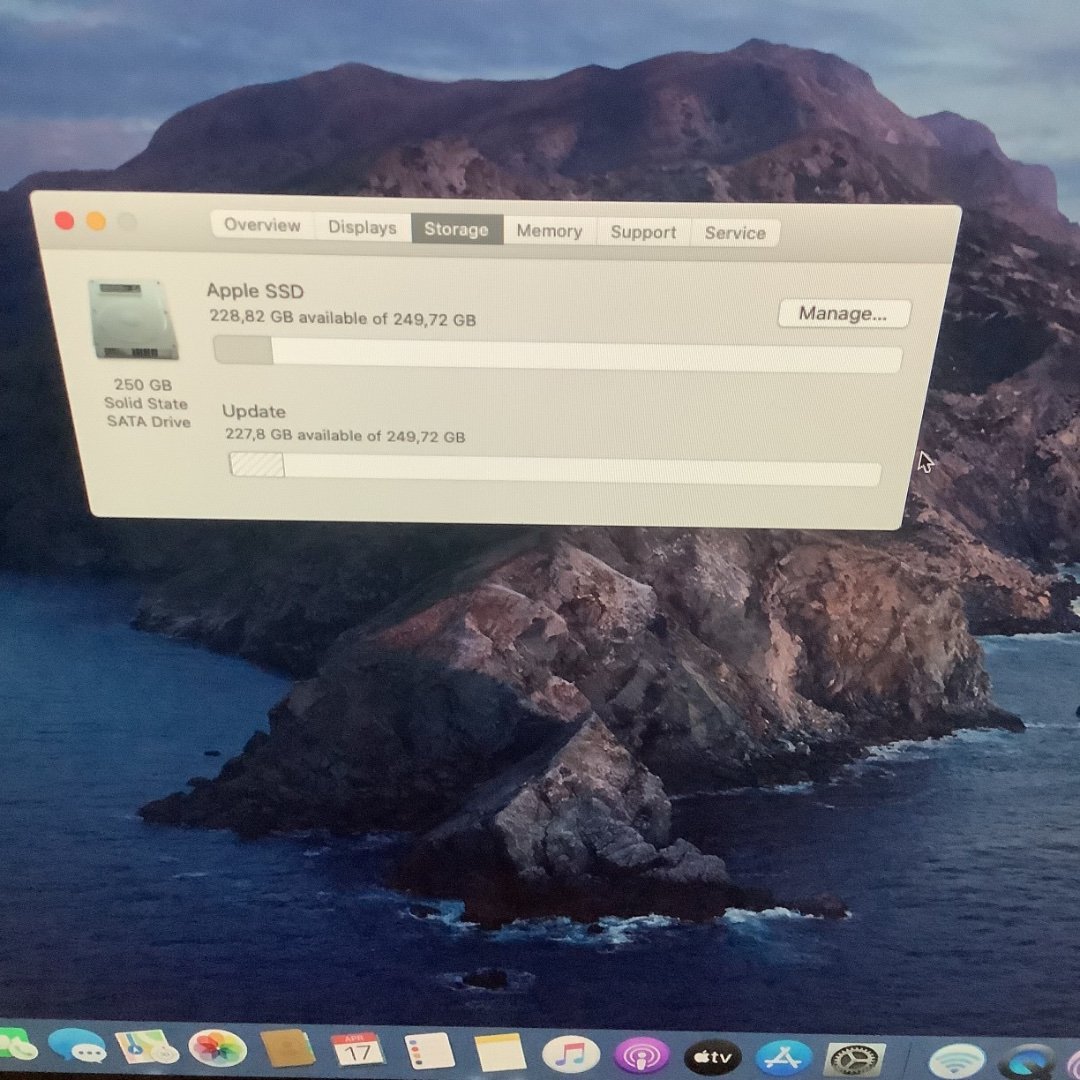Image resolution: width=1080 pixels, height=1080 pixels.
Task: Select the Storage tab
Action: pos(457,229)
